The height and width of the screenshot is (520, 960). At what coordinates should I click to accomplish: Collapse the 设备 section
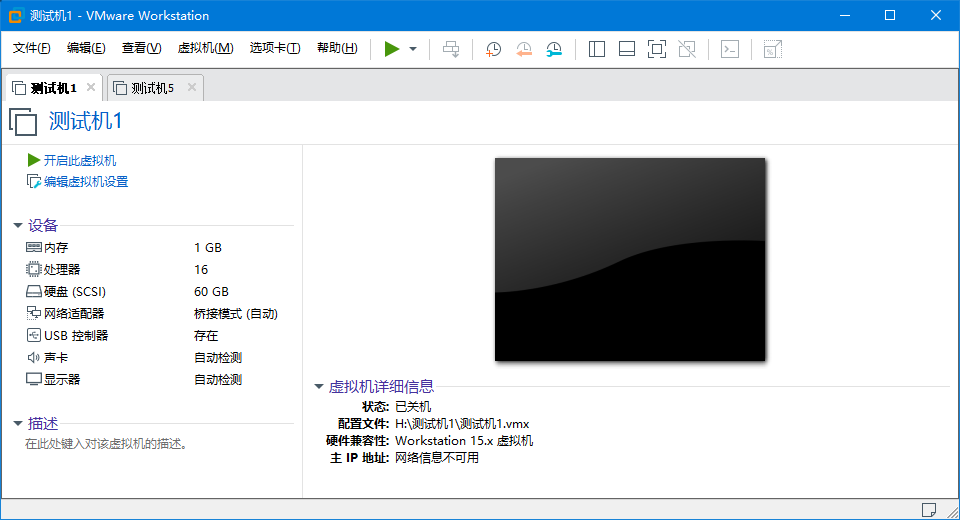18,225
